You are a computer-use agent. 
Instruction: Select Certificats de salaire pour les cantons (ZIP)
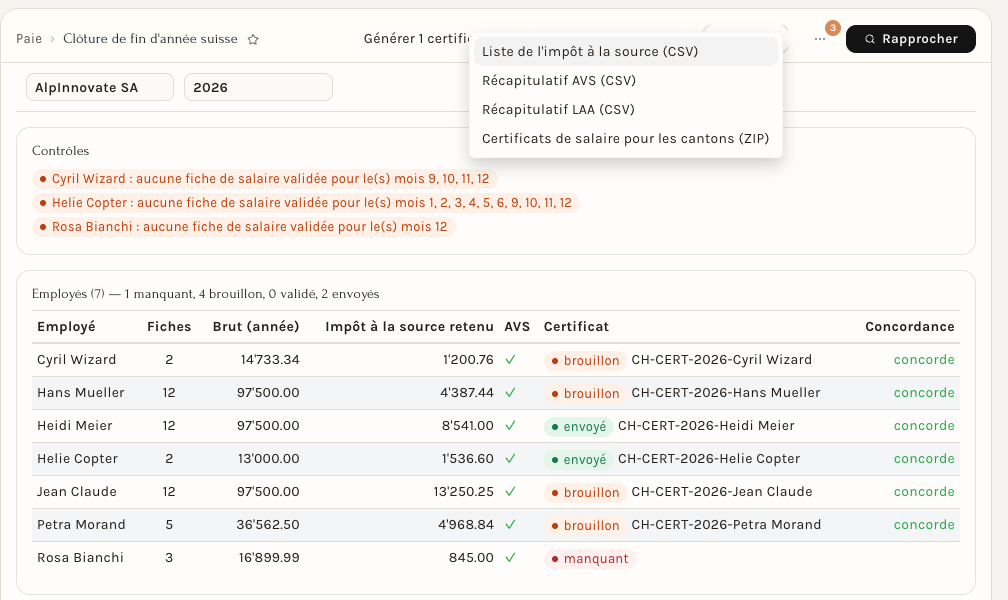[626, 138]
